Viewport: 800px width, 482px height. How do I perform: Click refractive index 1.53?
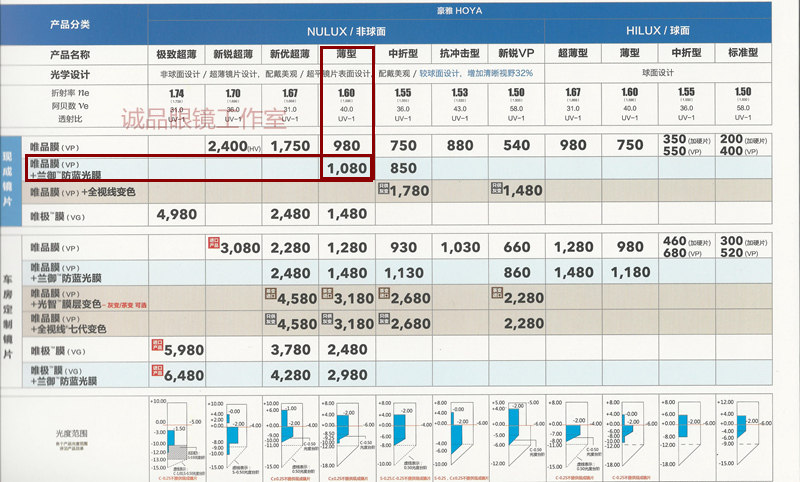pyautogui.click(x=460, y=92)
